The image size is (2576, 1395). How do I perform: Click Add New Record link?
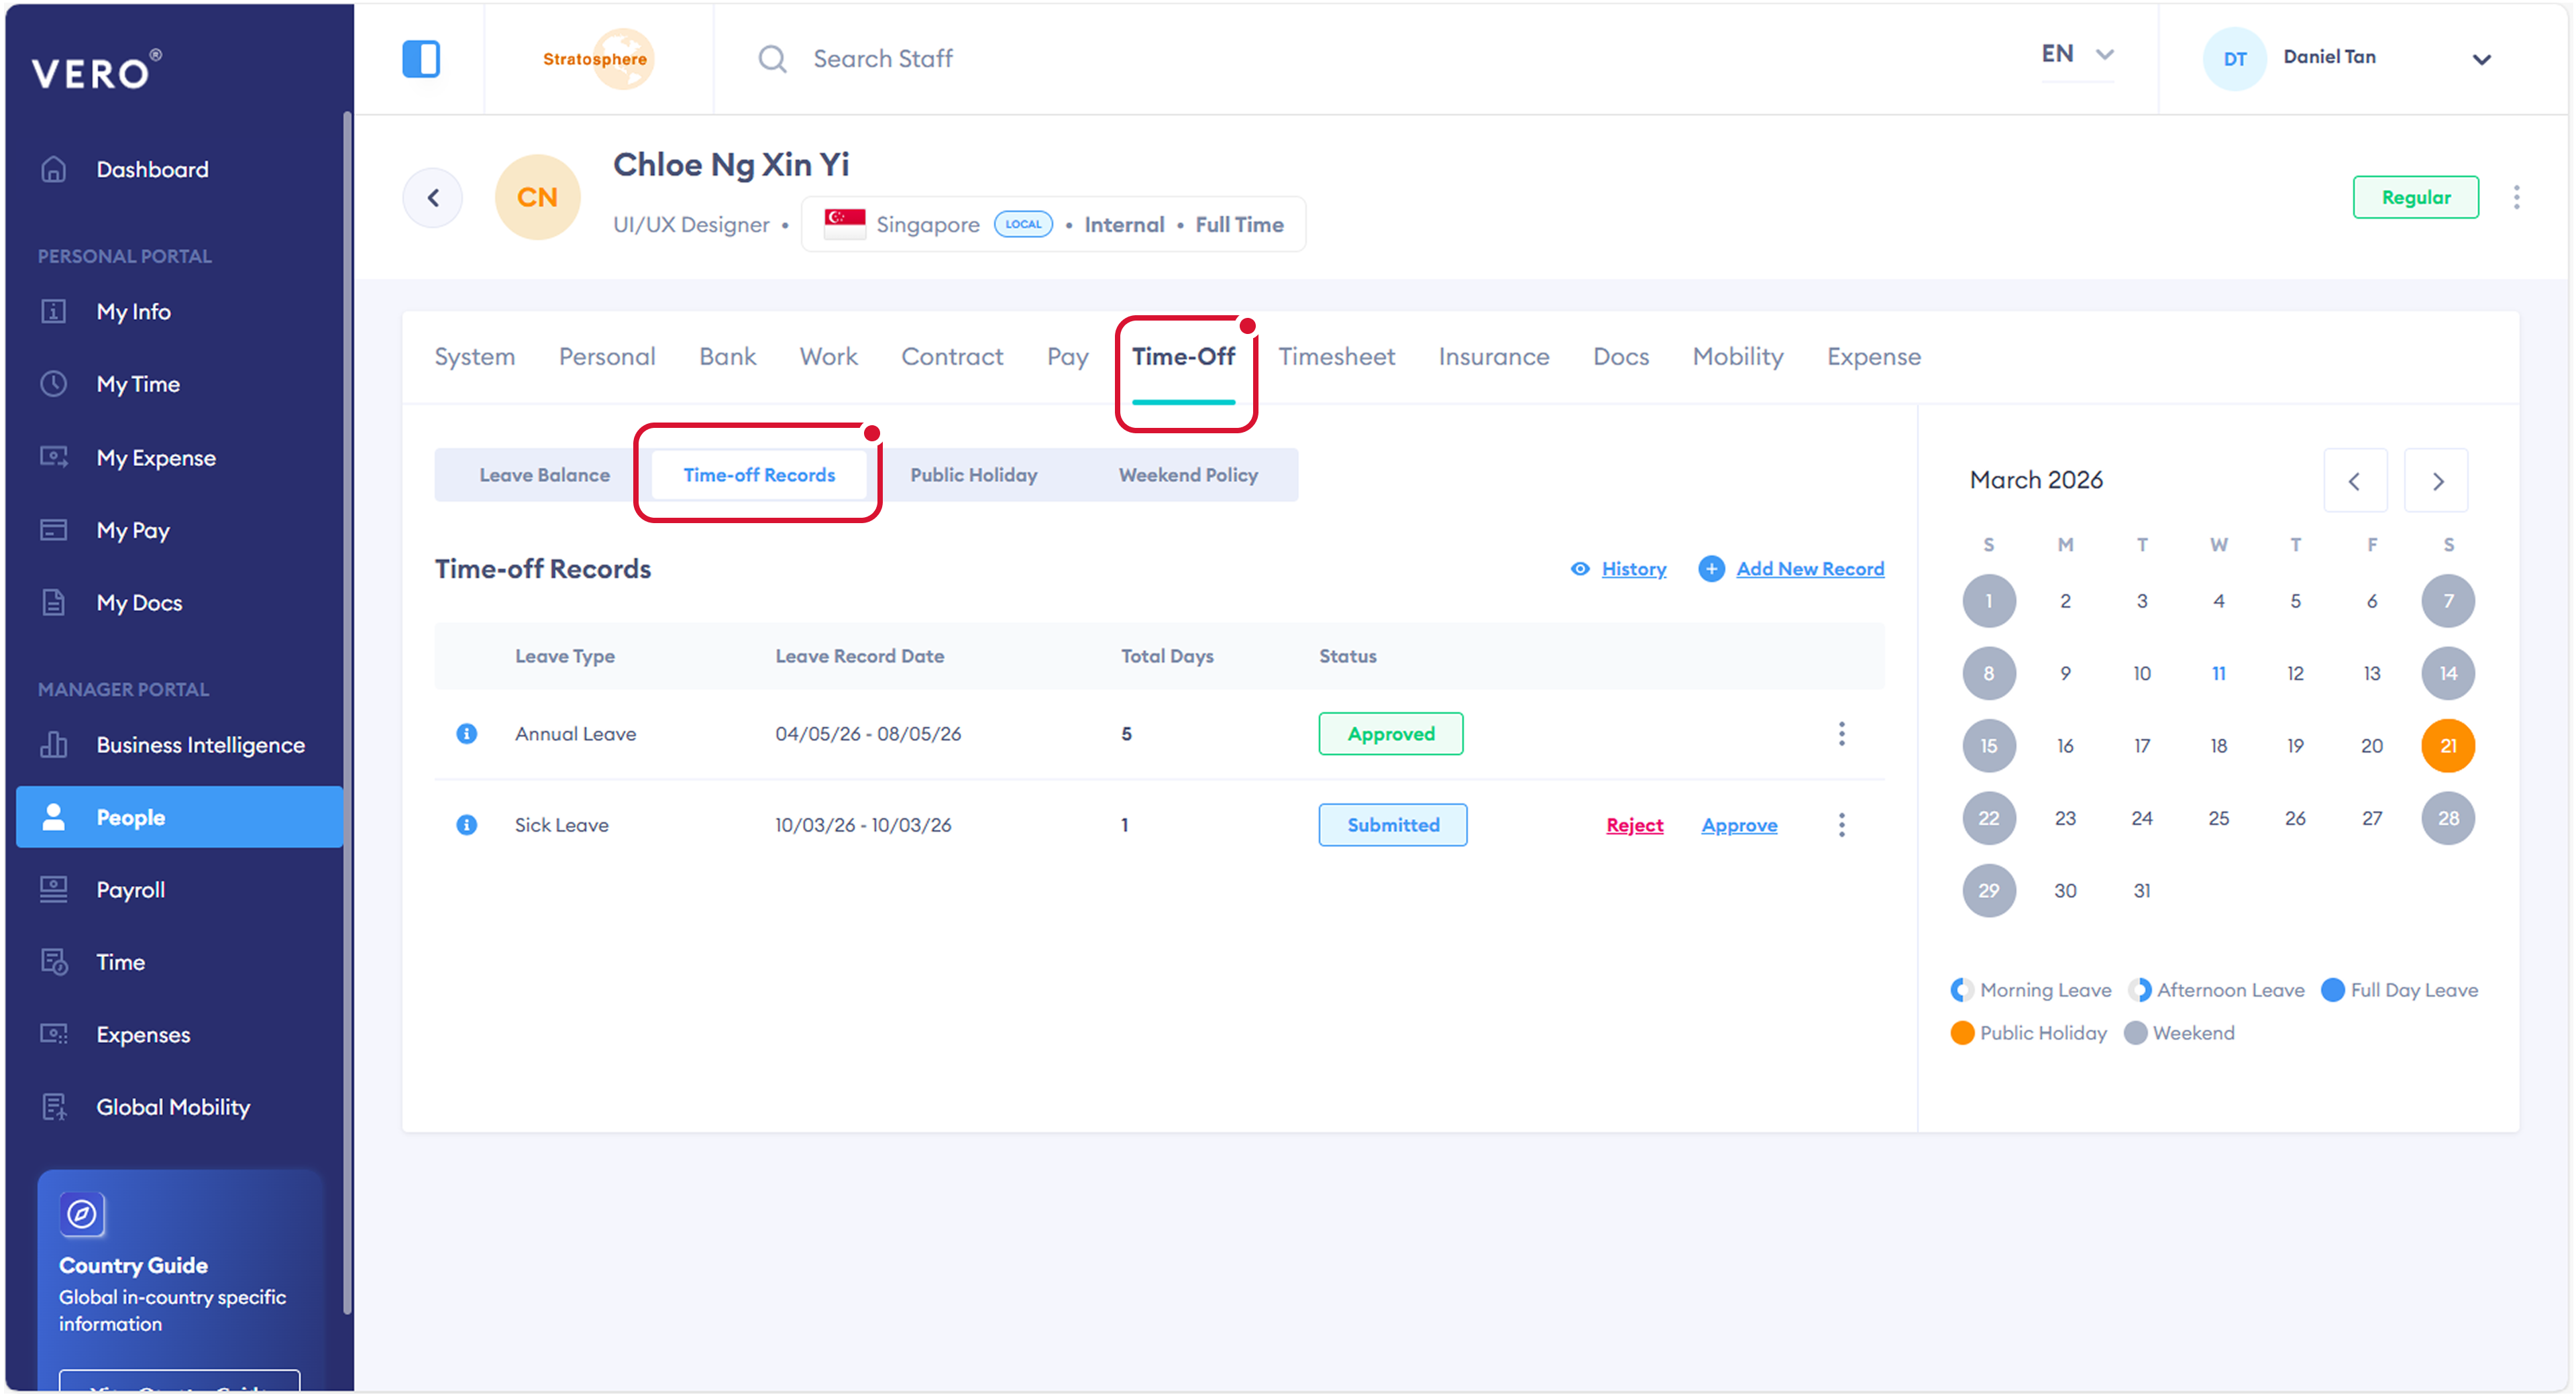click(x=1809, y=568)
